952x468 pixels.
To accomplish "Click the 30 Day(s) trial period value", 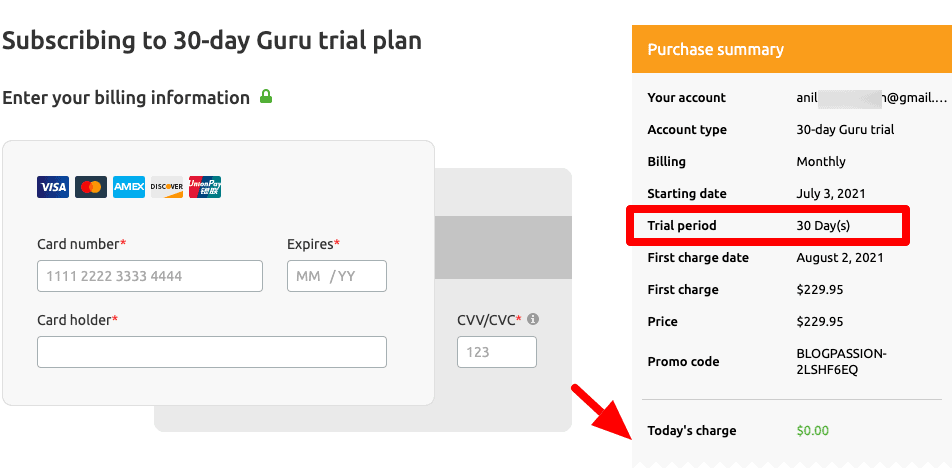I will [x=823, y=226].
